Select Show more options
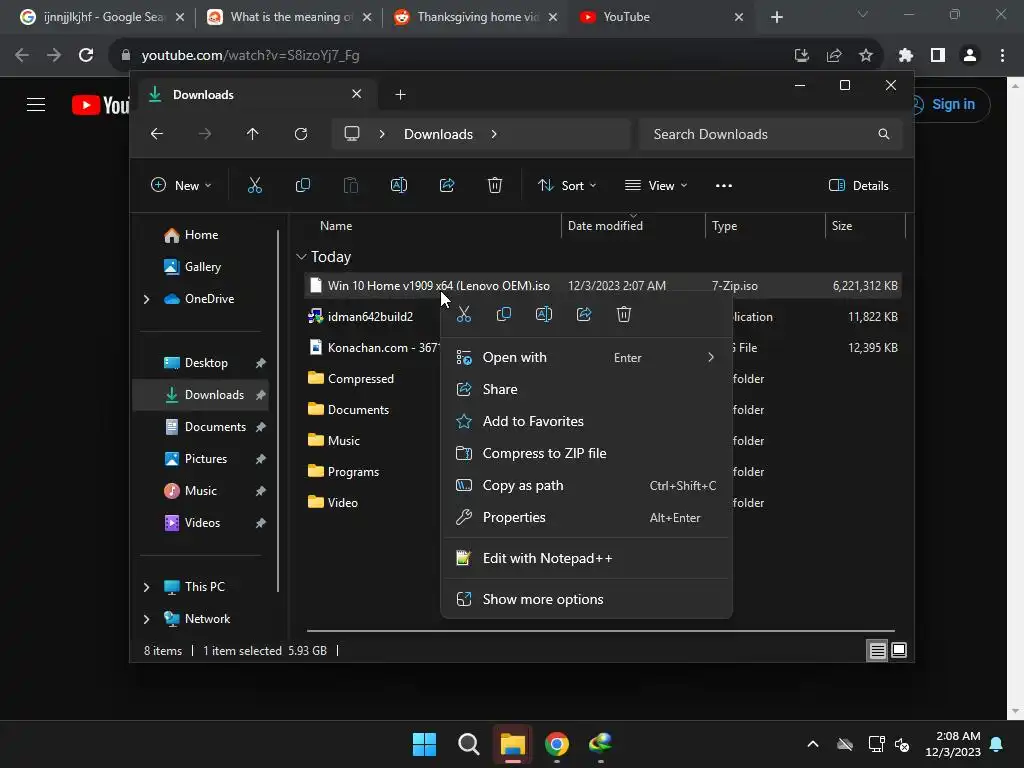 (586, 600)
